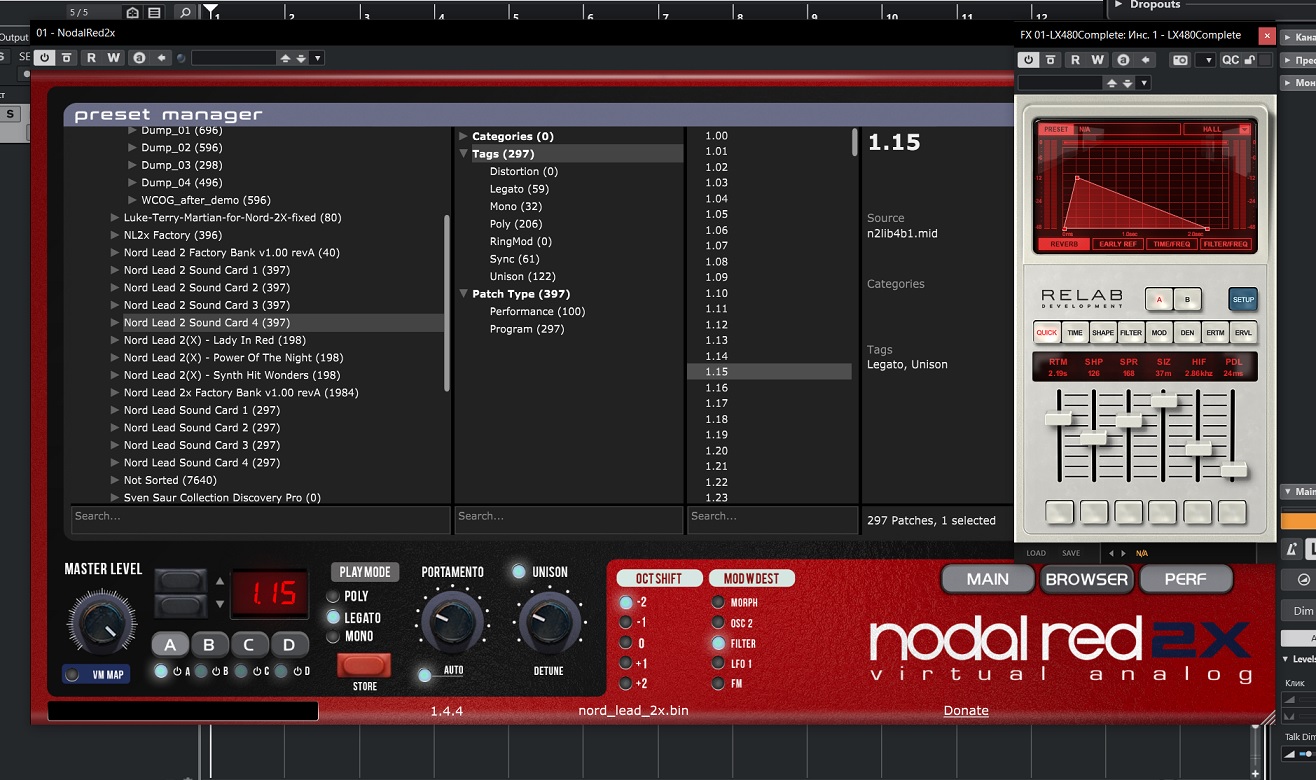Click the Write automation icon in NodalRed2x window
1316x780 pixels.
click(x=114, y=58)
